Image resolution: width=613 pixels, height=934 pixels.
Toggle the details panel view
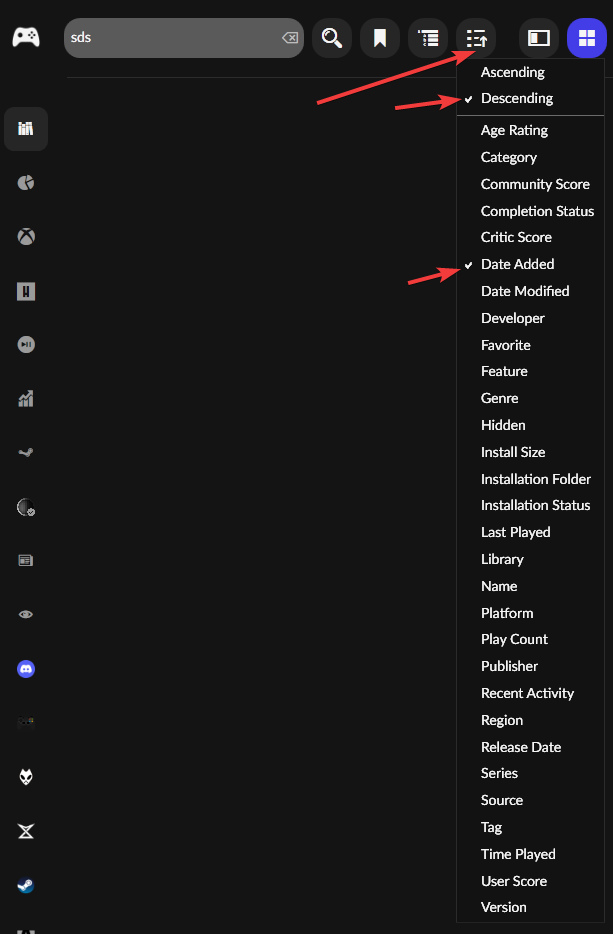pyautogui.click(x=537, y=37)
